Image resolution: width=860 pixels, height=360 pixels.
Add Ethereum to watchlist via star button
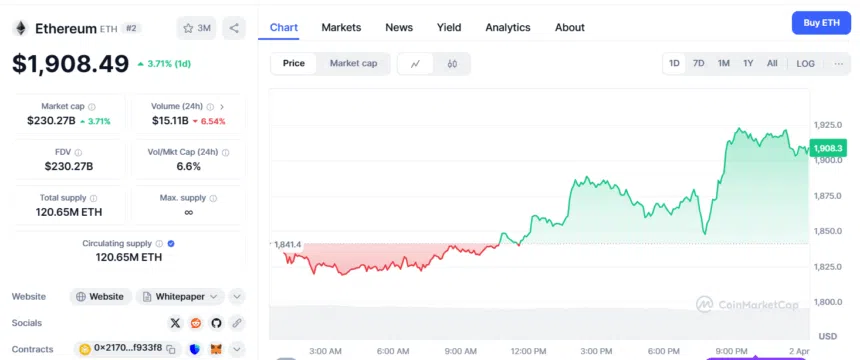coord(196,29)
